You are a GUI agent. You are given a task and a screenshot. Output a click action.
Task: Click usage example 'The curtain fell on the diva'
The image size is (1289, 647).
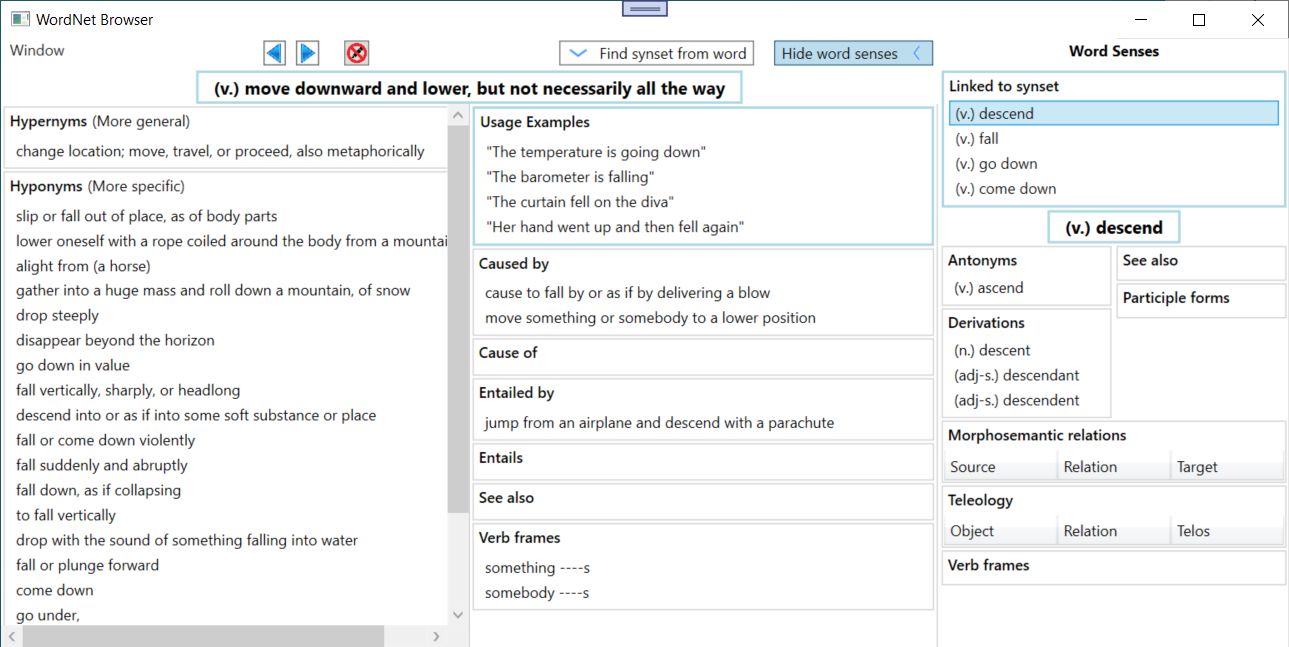point(580,202)
